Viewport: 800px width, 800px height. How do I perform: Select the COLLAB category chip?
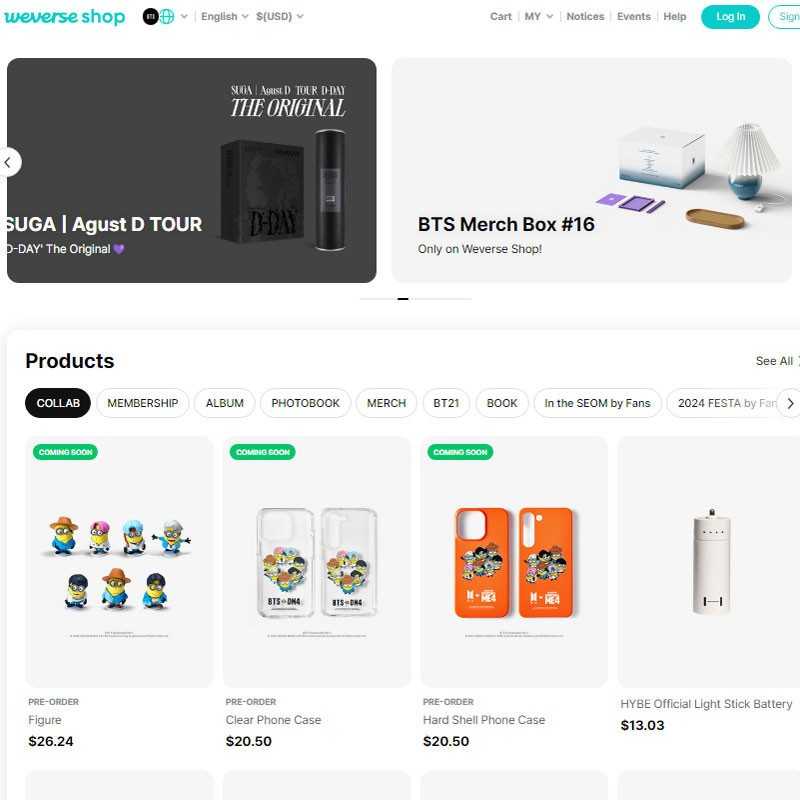[x=58, y=403]
